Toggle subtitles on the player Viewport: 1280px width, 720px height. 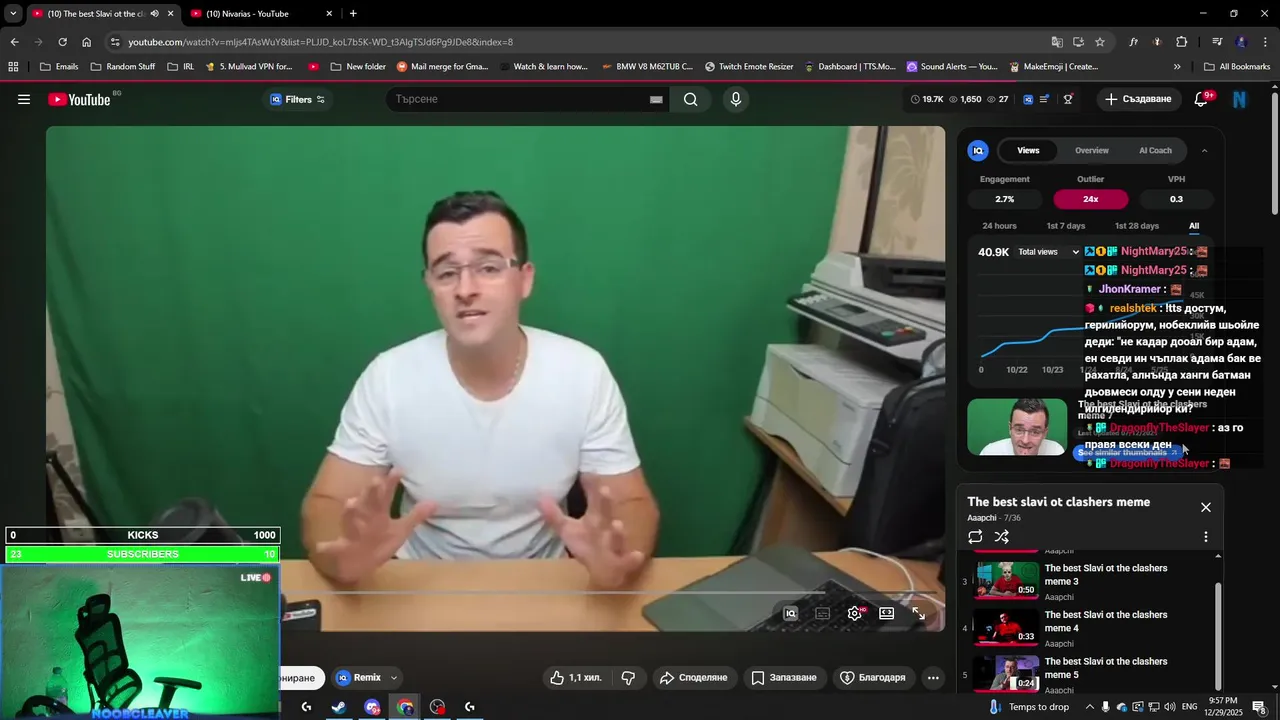tap(822, 614)
